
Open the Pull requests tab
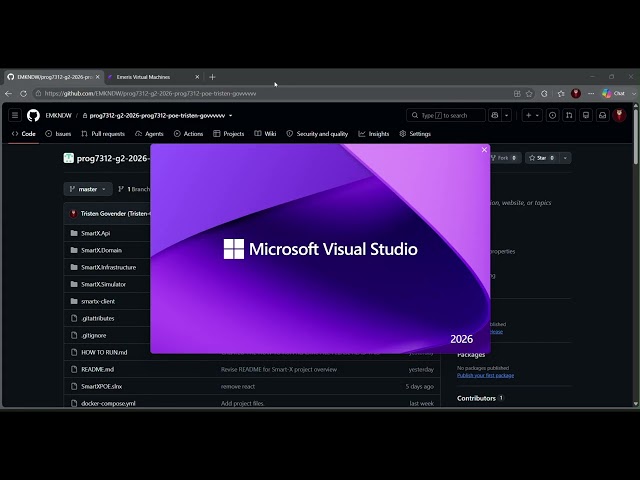click(103, 134)
